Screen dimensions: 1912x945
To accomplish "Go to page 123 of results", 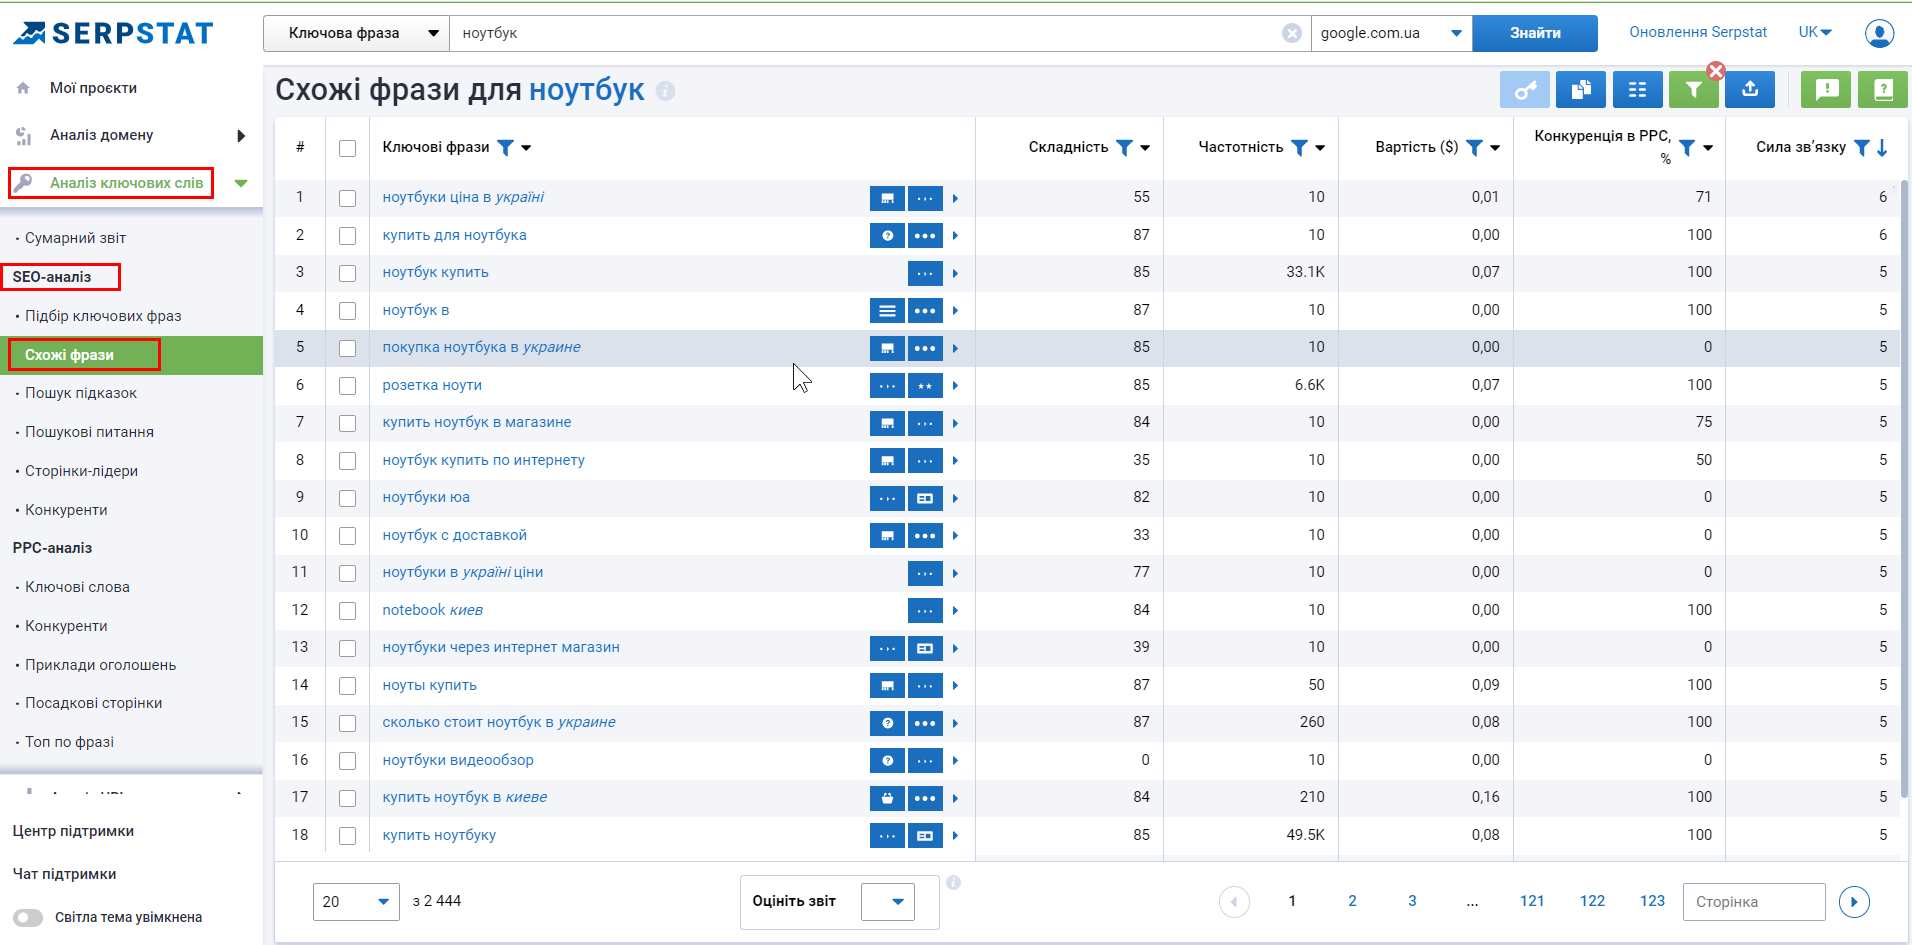I will point(1652,901).
